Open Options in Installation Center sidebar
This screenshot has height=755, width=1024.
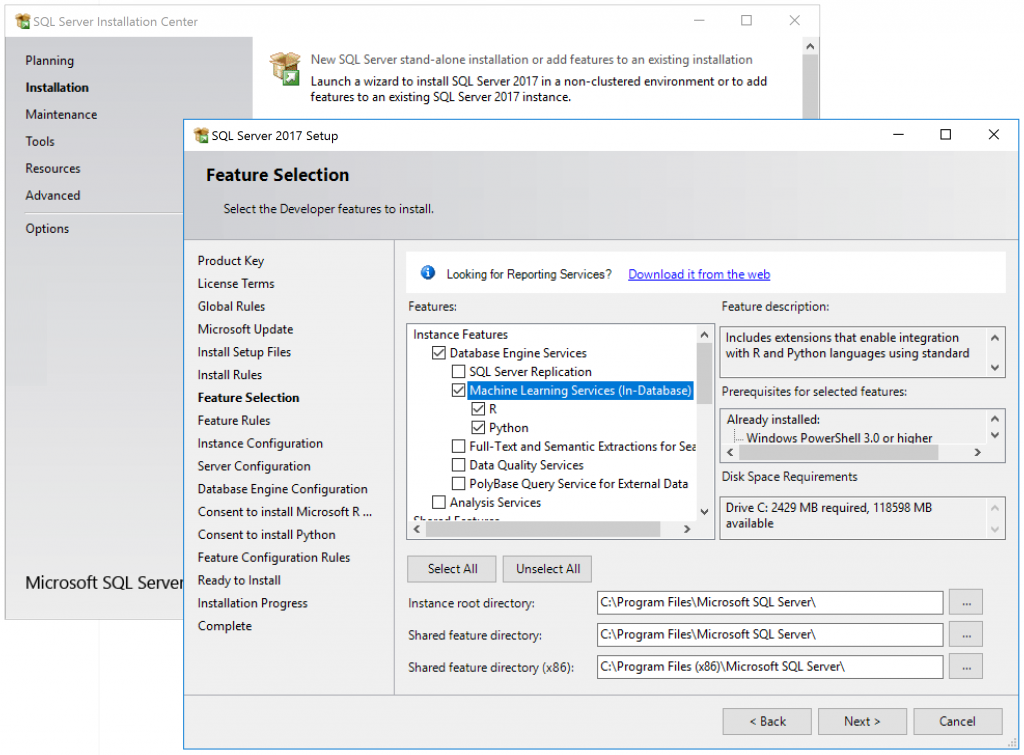47,229
